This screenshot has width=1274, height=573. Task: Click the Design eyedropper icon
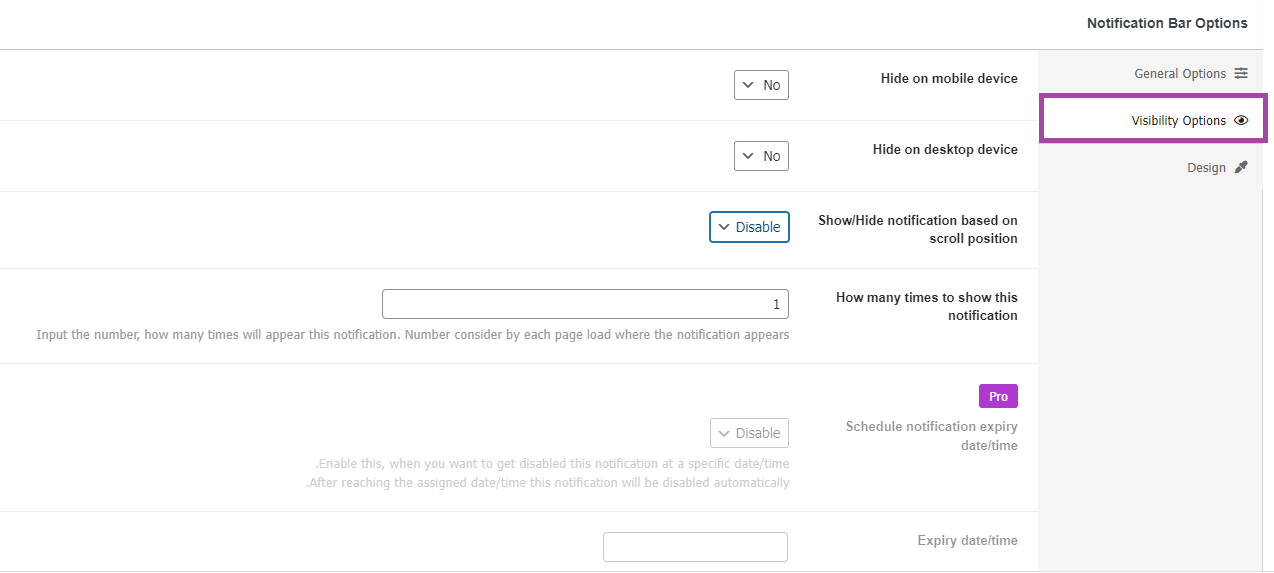pyautogui.click(x=1241, y=167)
